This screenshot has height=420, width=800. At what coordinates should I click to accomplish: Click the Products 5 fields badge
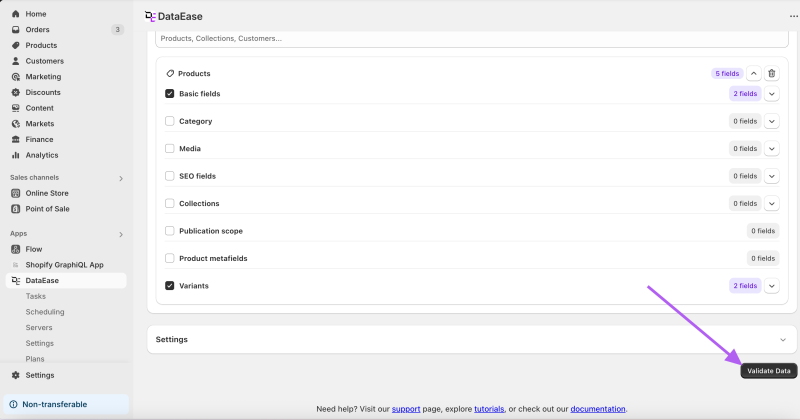(727, 73)
